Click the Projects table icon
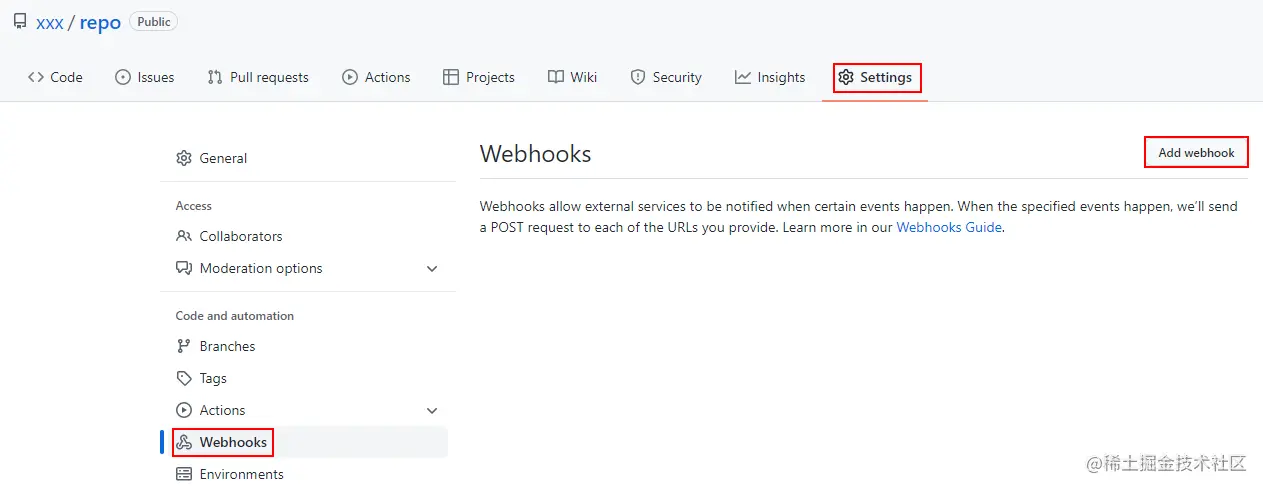 [451, 77]
